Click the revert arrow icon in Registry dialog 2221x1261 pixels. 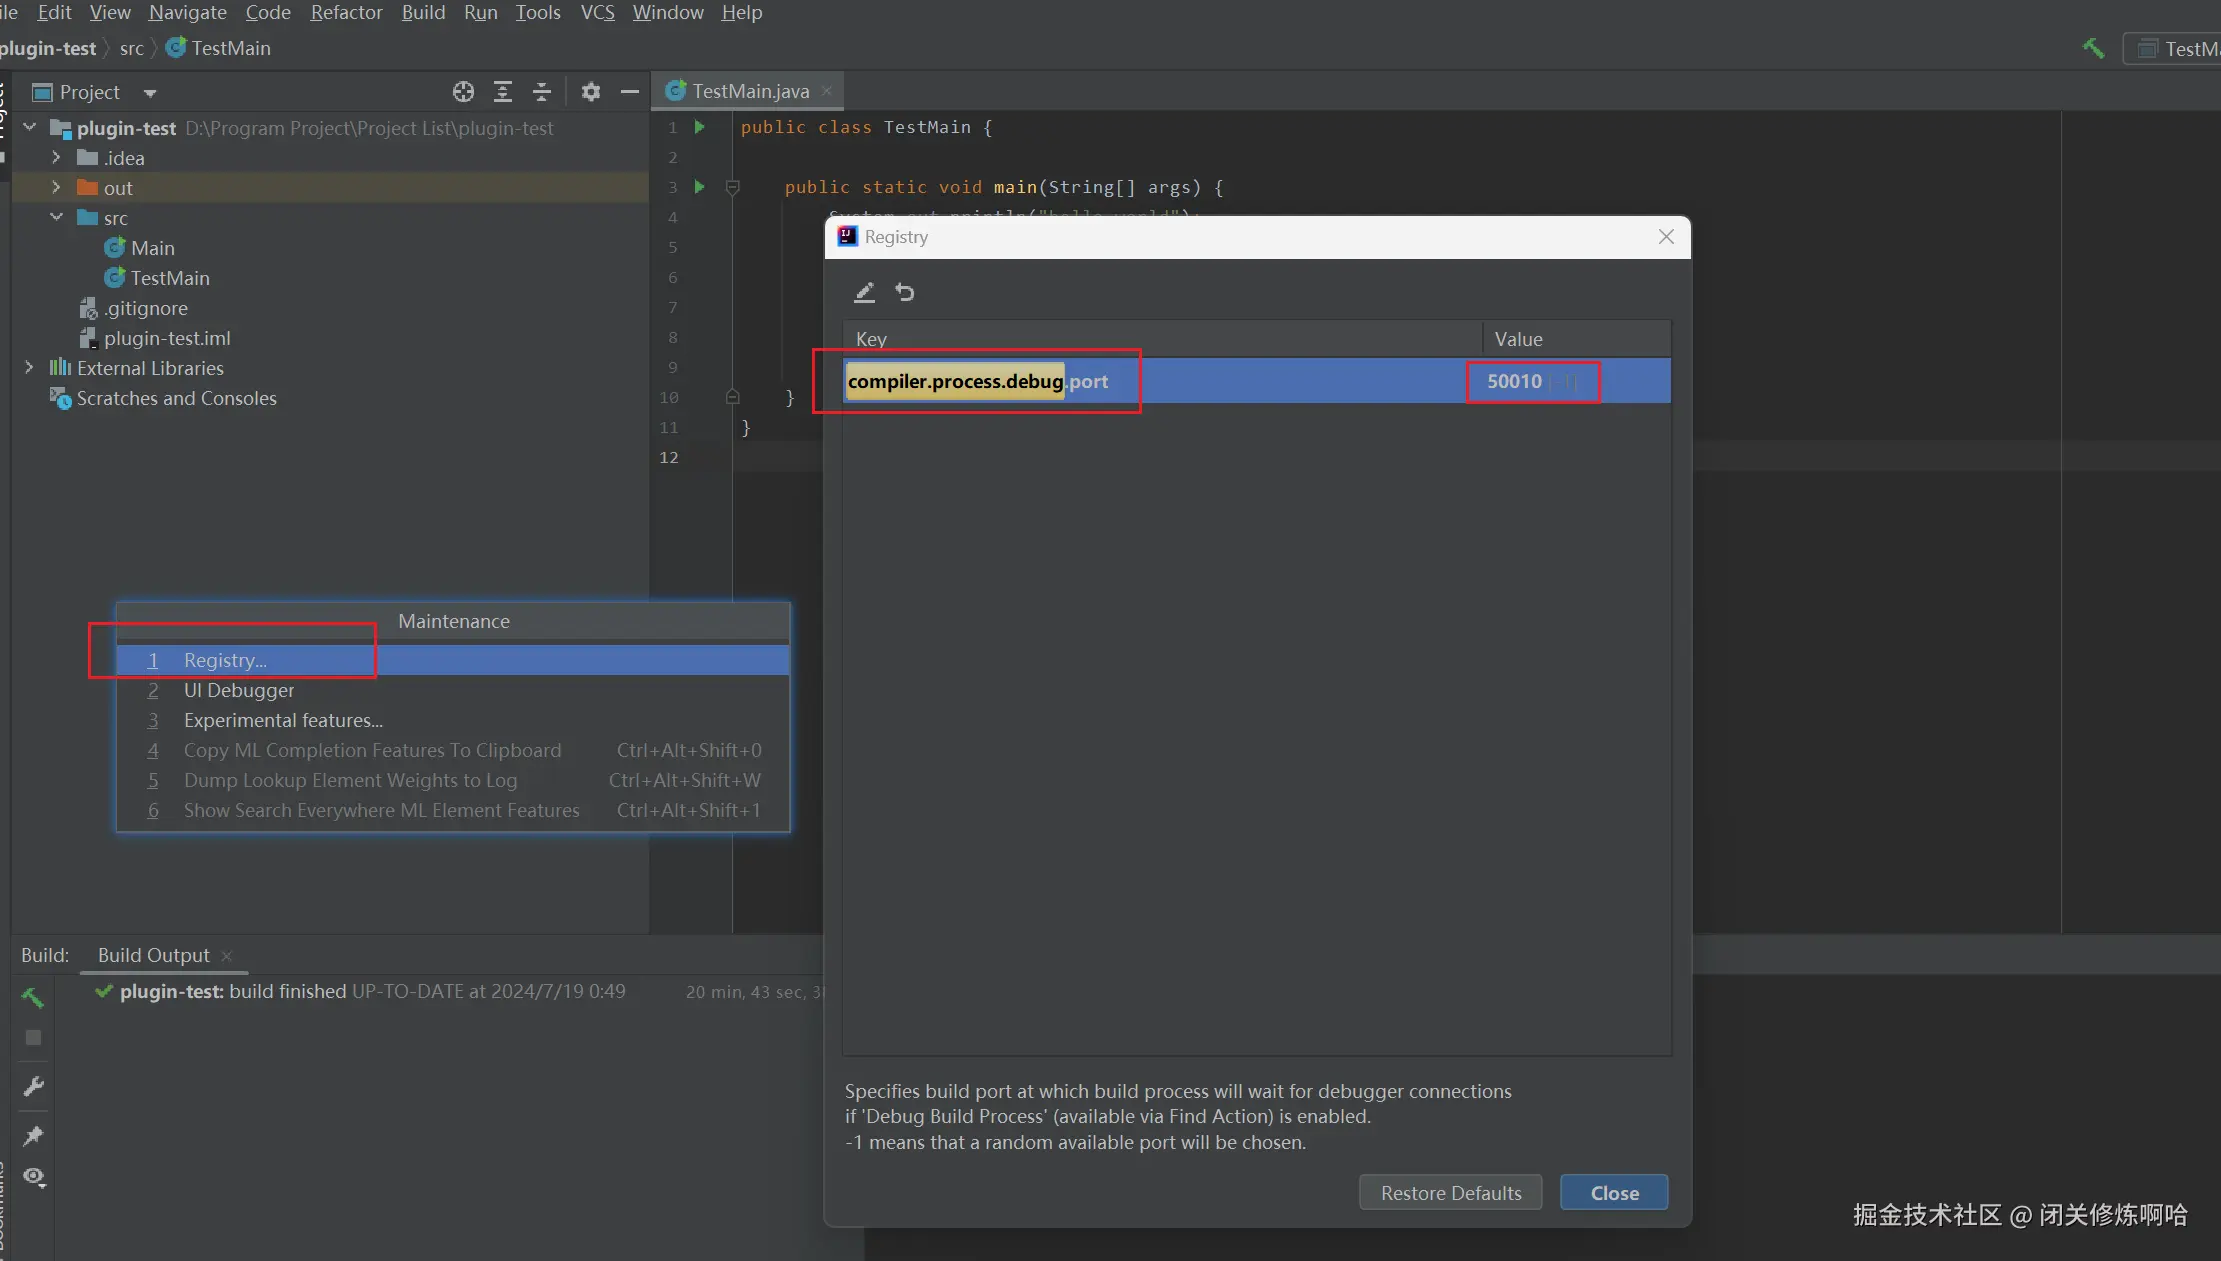tap(905, 292)
